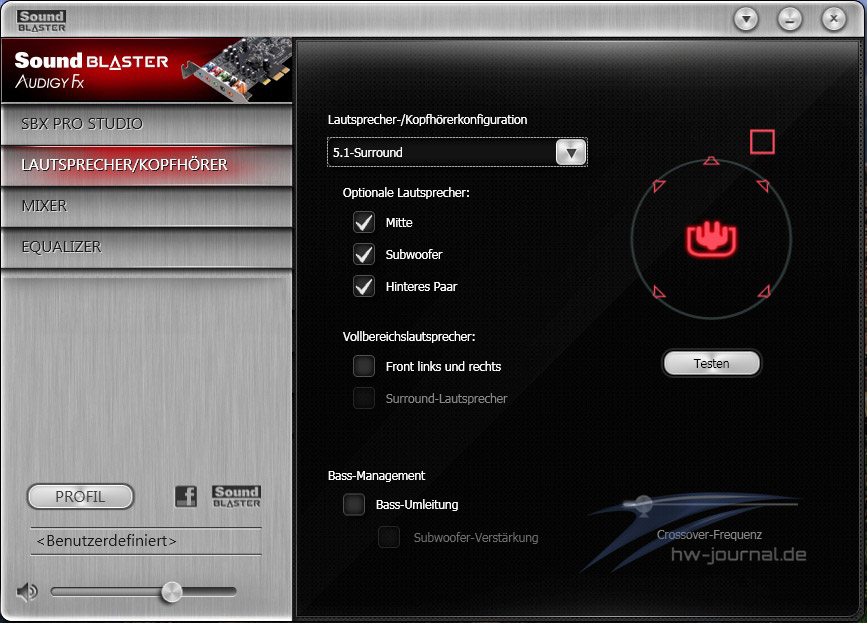The image size is (867, 623).
Task: Click the Sound Blaster logo in title bar
Action: tap(41, 21)
